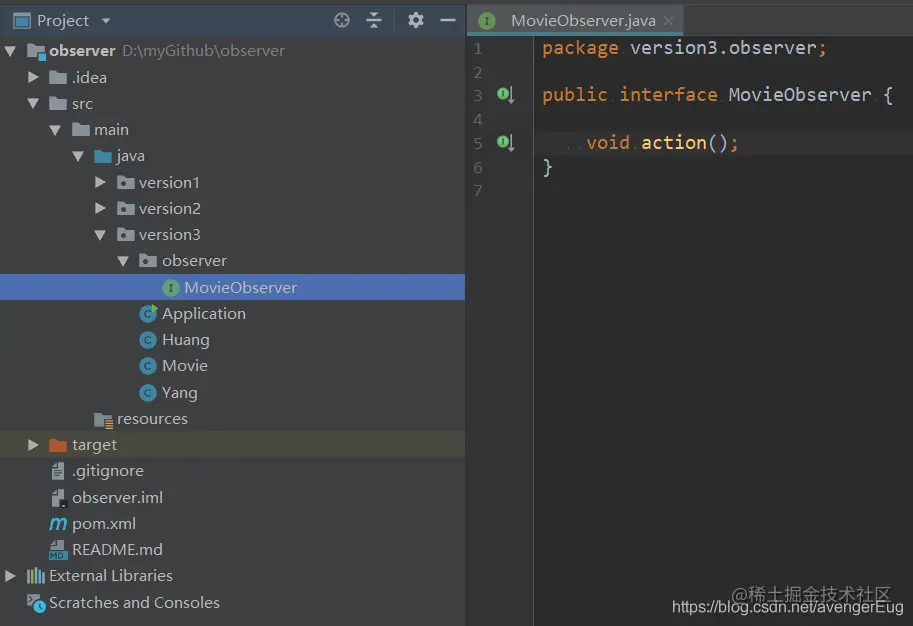This screenshot has height=626, width=913.
Task: Collapse the src folder arrow
Action: pyautogui.click(x=33, y=104)
